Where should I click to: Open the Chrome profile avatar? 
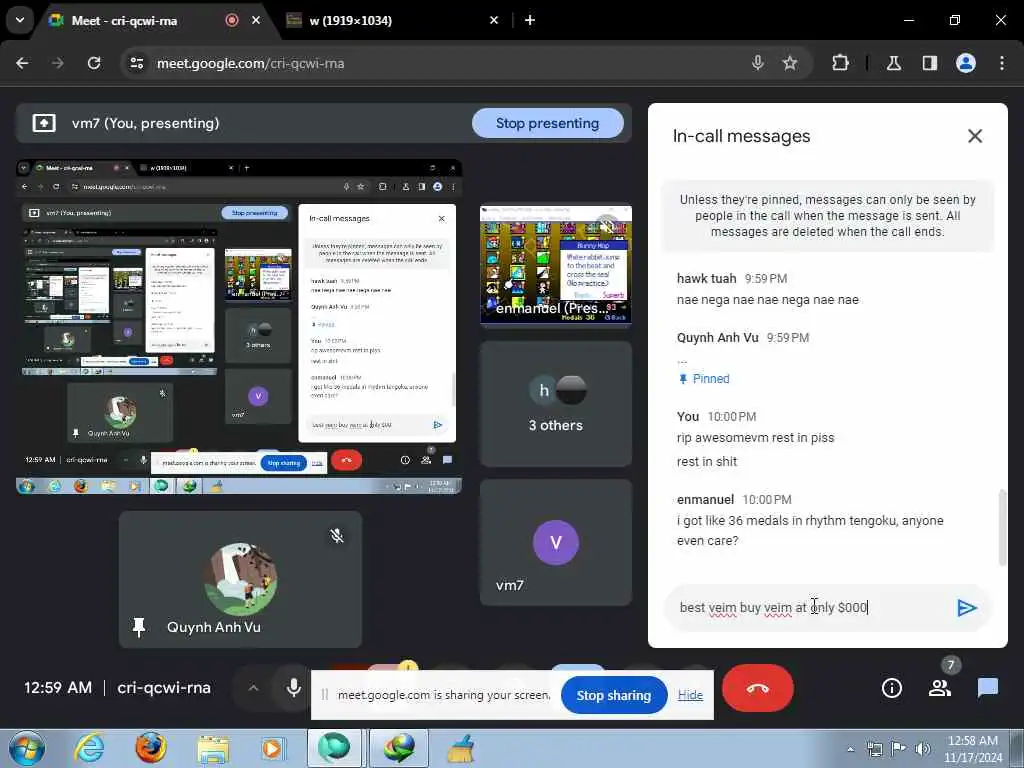[966, 63]
